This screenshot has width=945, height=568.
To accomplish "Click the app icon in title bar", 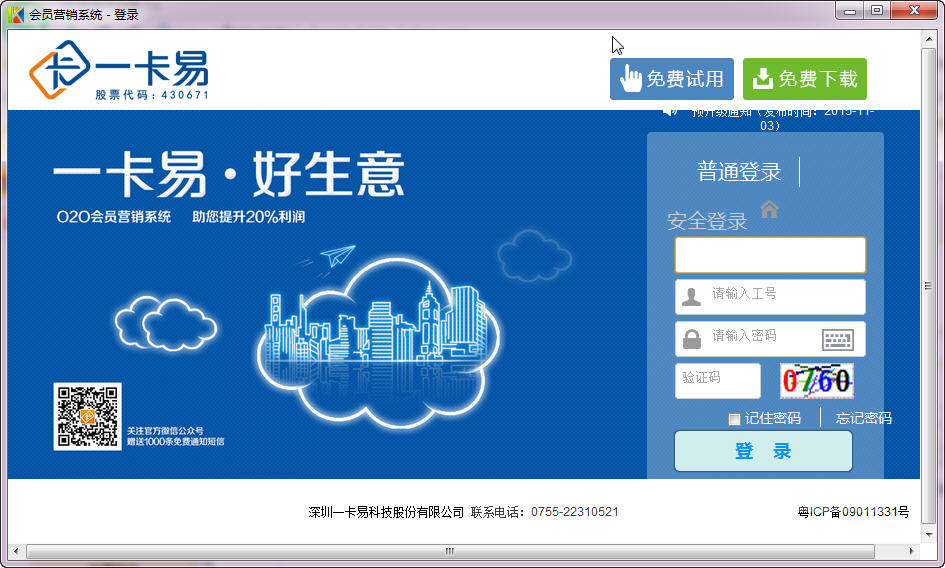I will point(16,14).
